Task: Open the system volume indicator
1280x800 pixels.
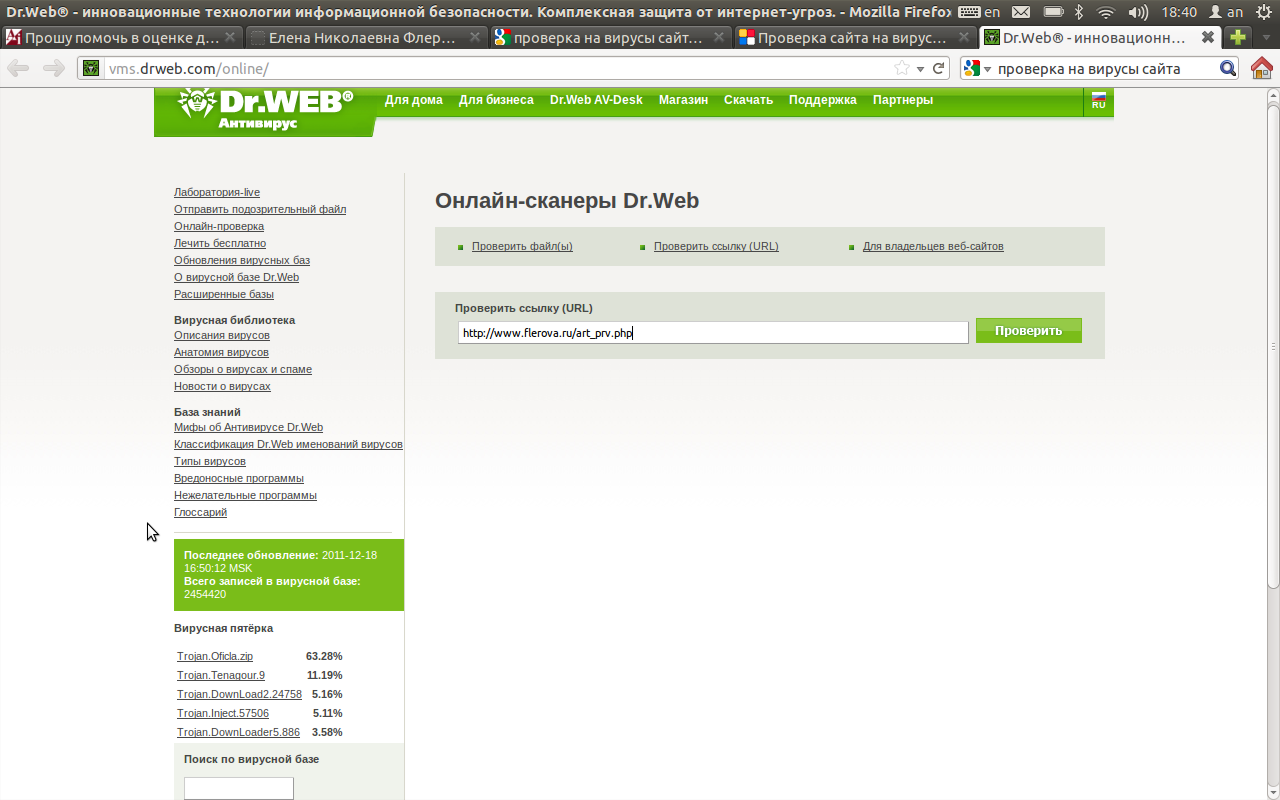Action: 1137,12
